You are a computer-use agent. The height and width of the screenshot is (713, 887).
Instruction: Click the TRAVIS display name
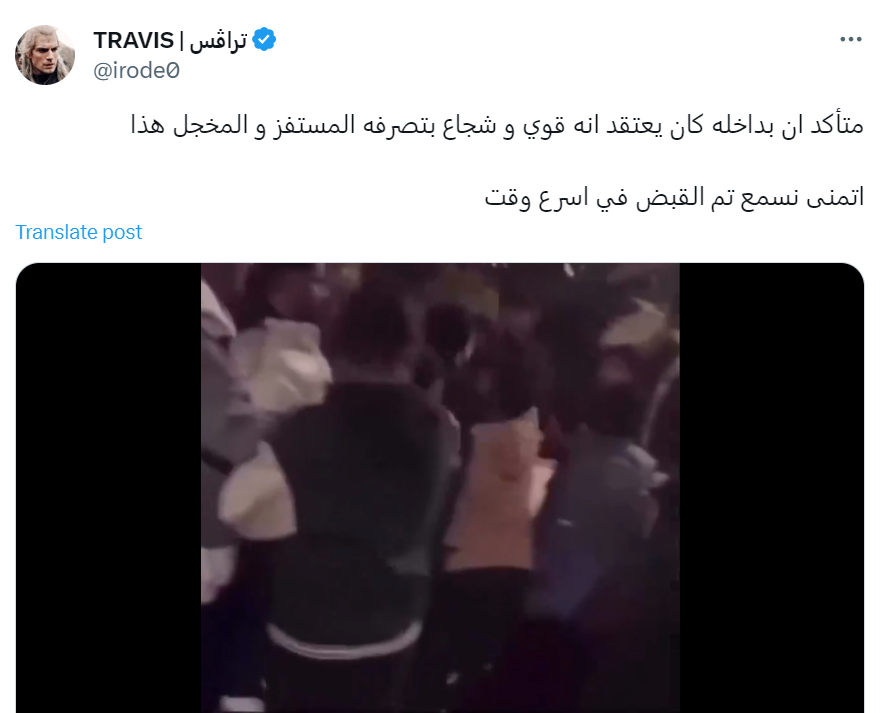134,40
